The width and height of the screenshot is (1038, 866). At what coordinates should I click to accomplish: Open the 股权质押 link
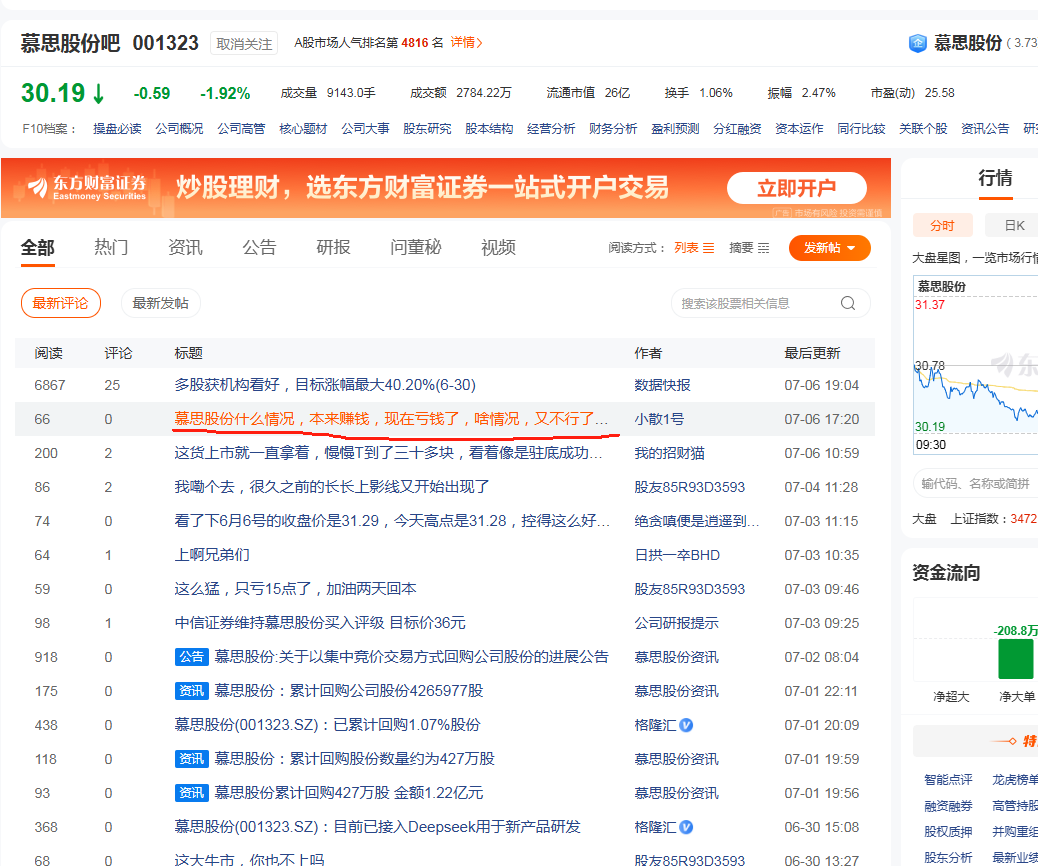948,832
